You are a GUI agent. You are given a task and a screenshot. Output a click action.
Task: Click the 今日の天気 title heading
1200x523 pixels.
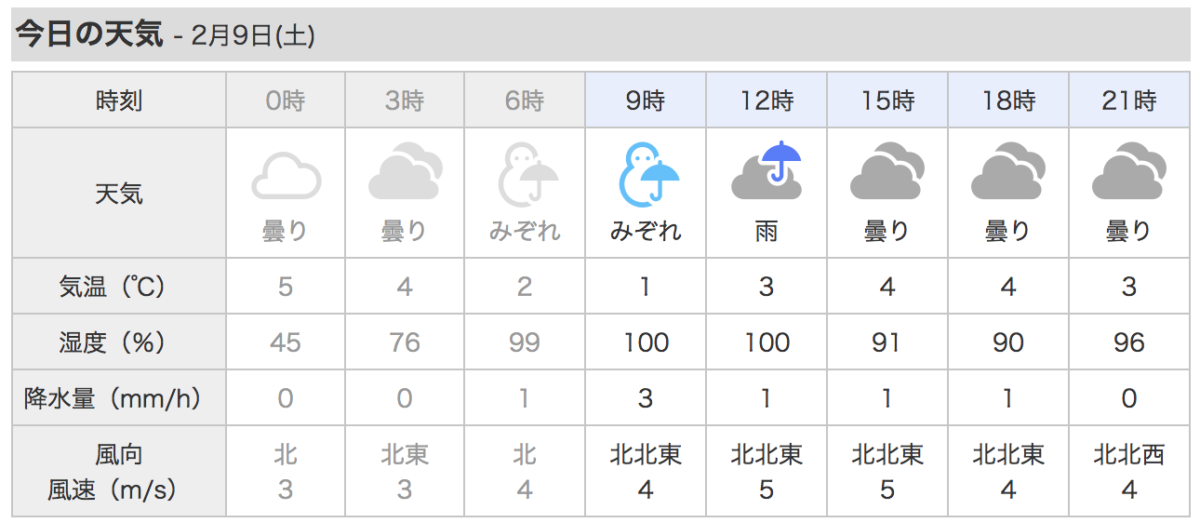pyautogui.click(x=88, y=34)
